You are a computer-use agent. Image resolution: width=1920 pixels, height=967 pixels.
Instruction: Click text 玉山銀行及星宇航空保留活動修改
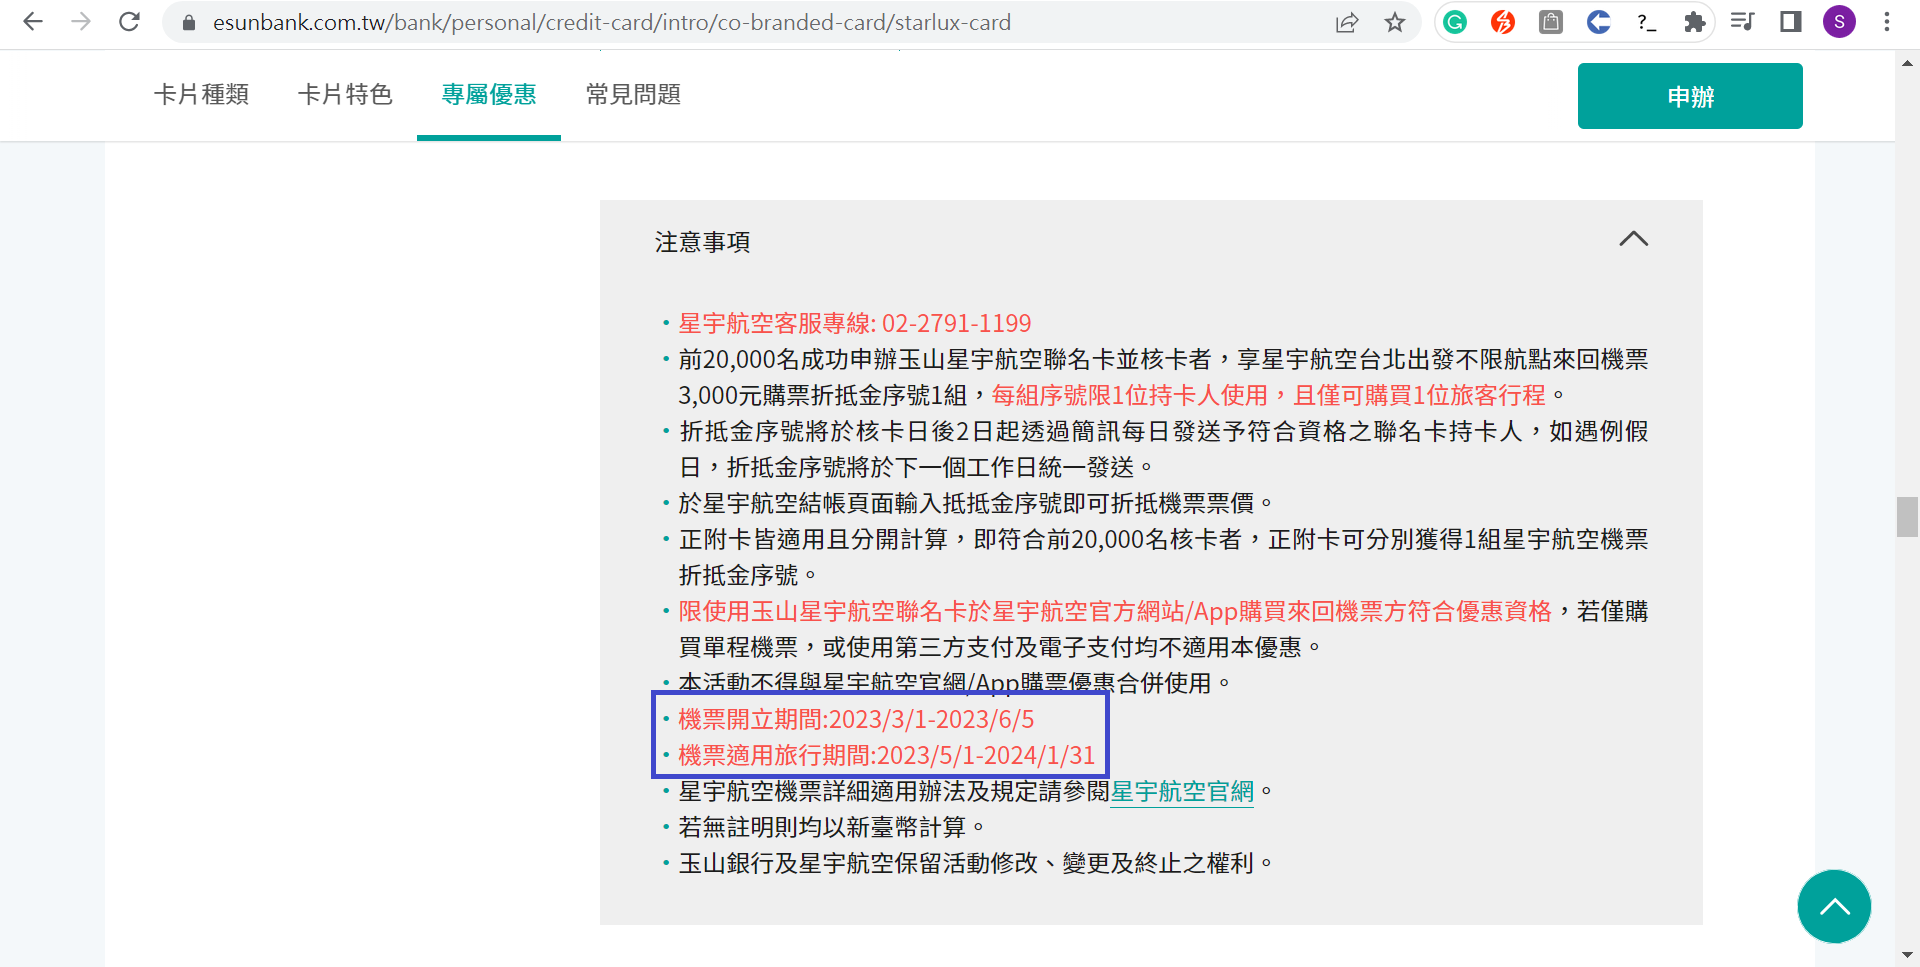[x=858, y=864]
